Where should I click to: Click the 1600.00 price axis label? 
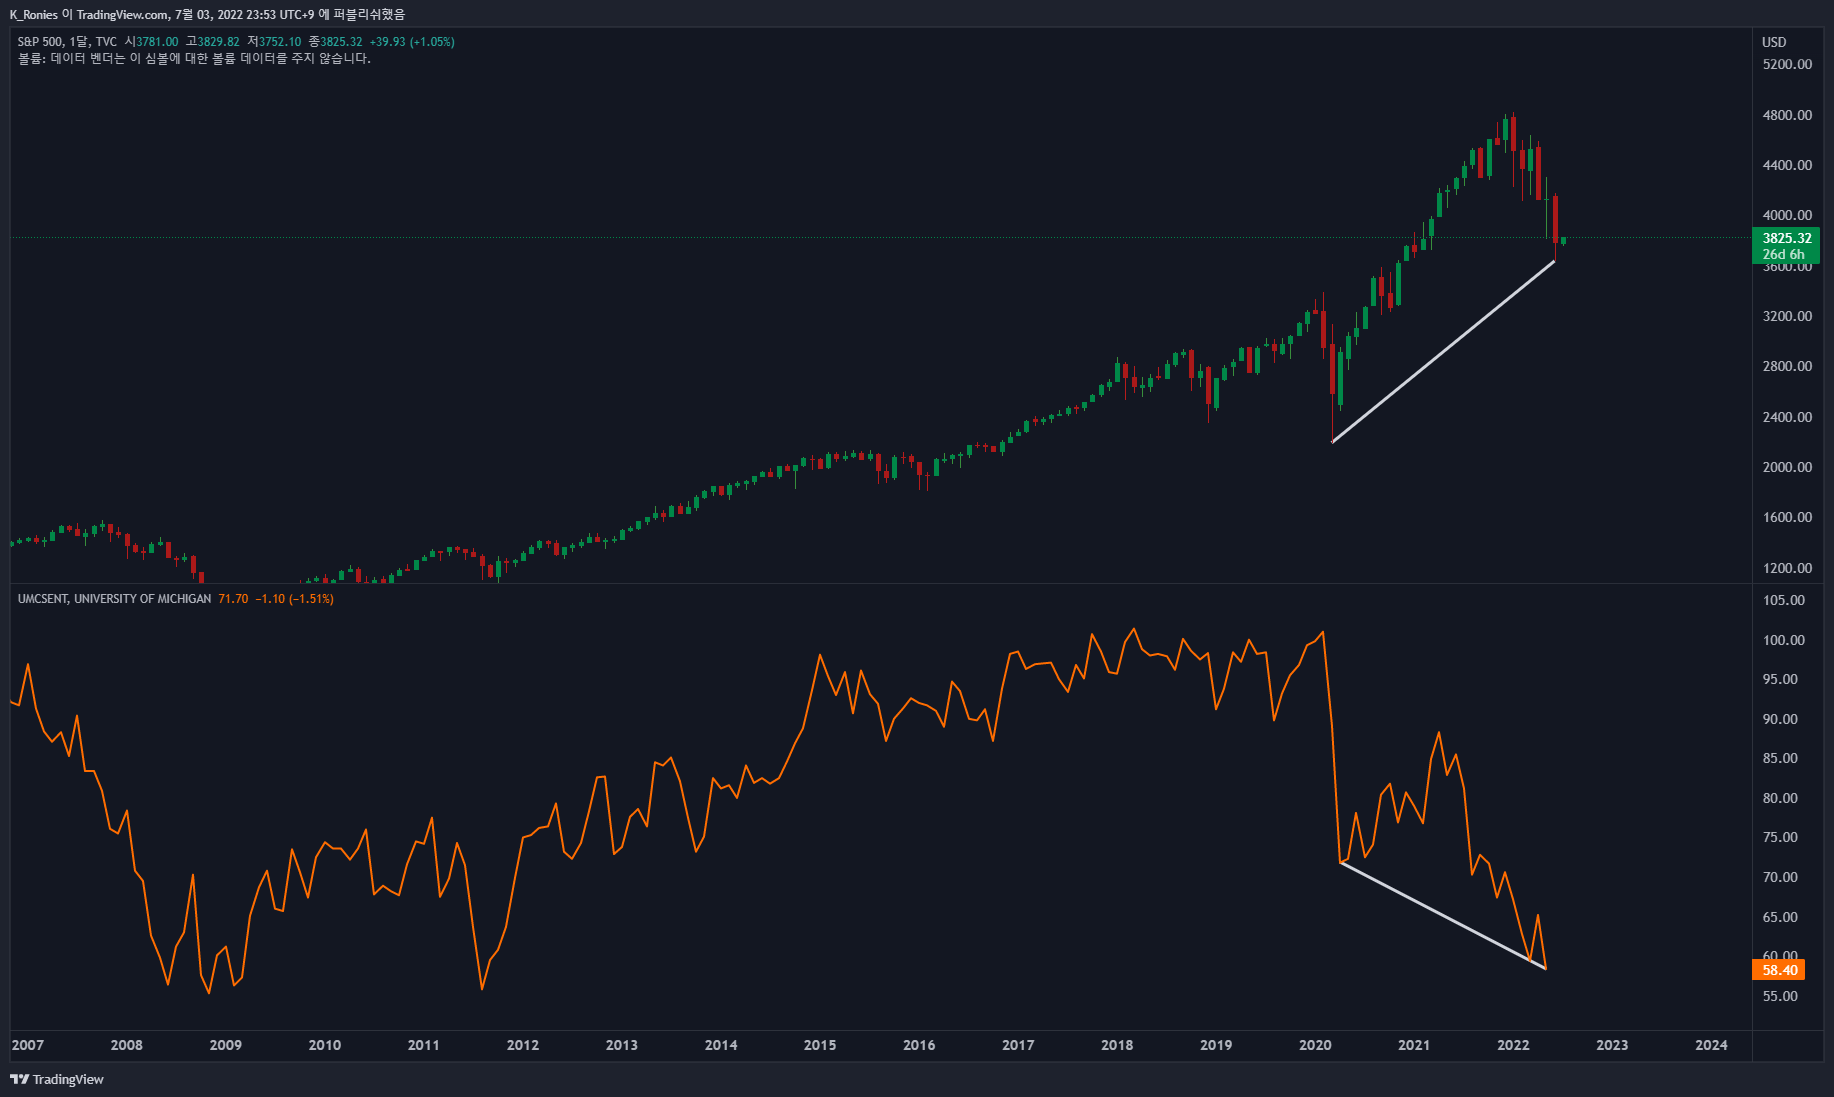1787,517
